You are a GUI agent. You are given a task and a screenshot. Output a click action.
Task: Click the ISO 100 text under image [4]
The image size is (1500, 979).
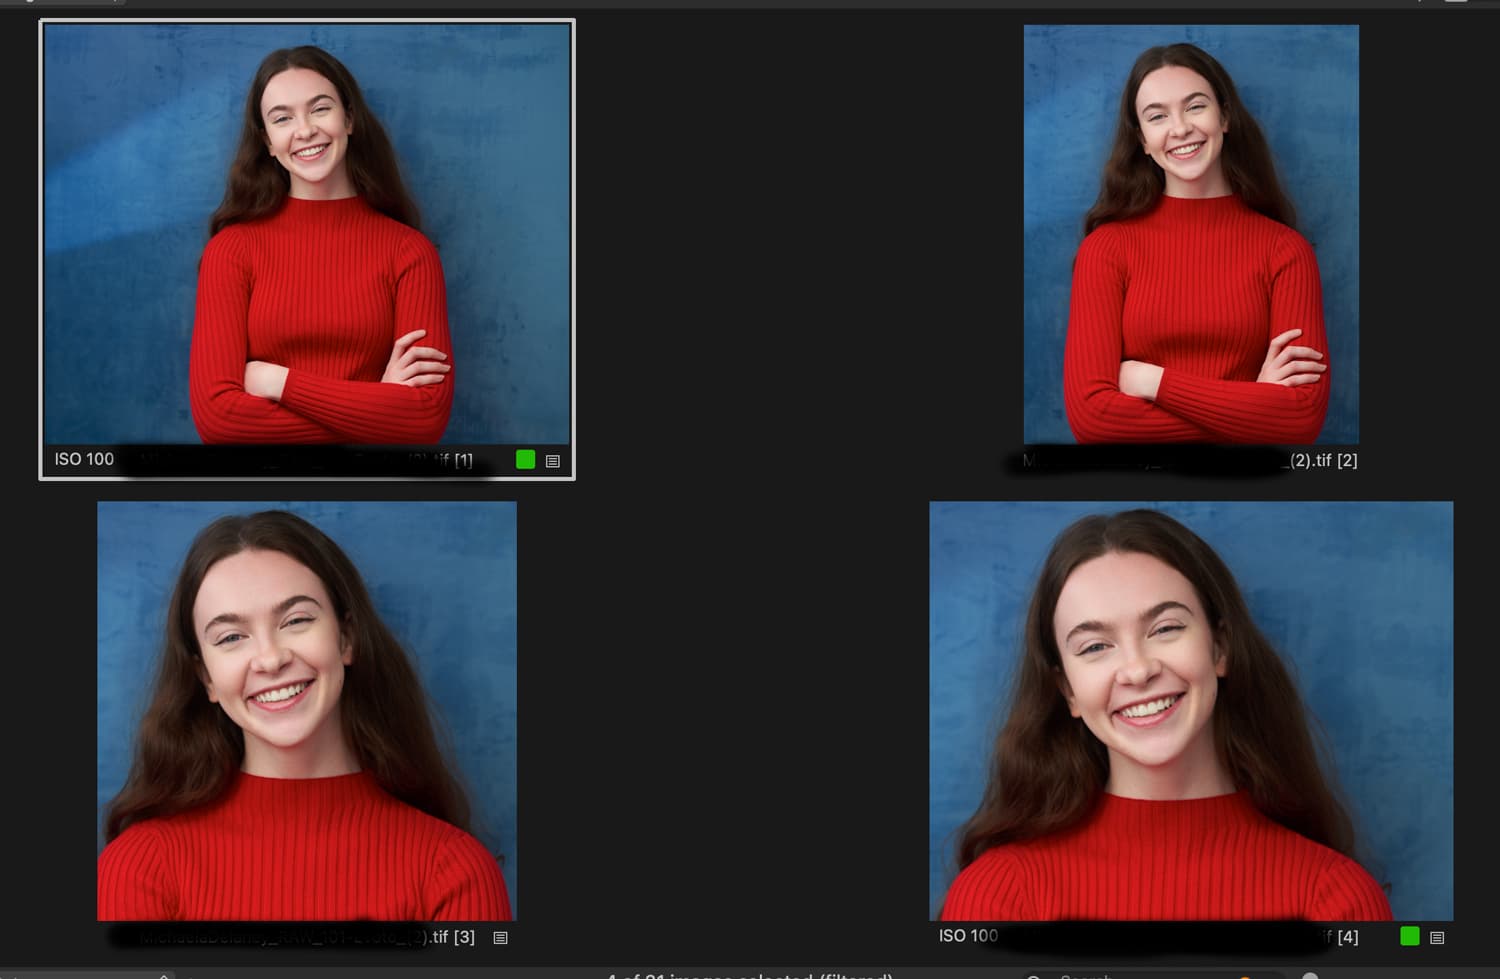[968, 936]
